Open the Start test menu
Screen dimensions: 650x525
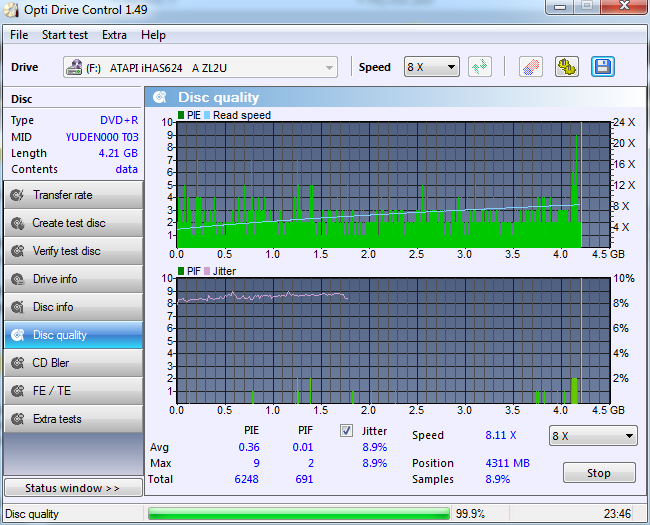click(x=65, y=35)
